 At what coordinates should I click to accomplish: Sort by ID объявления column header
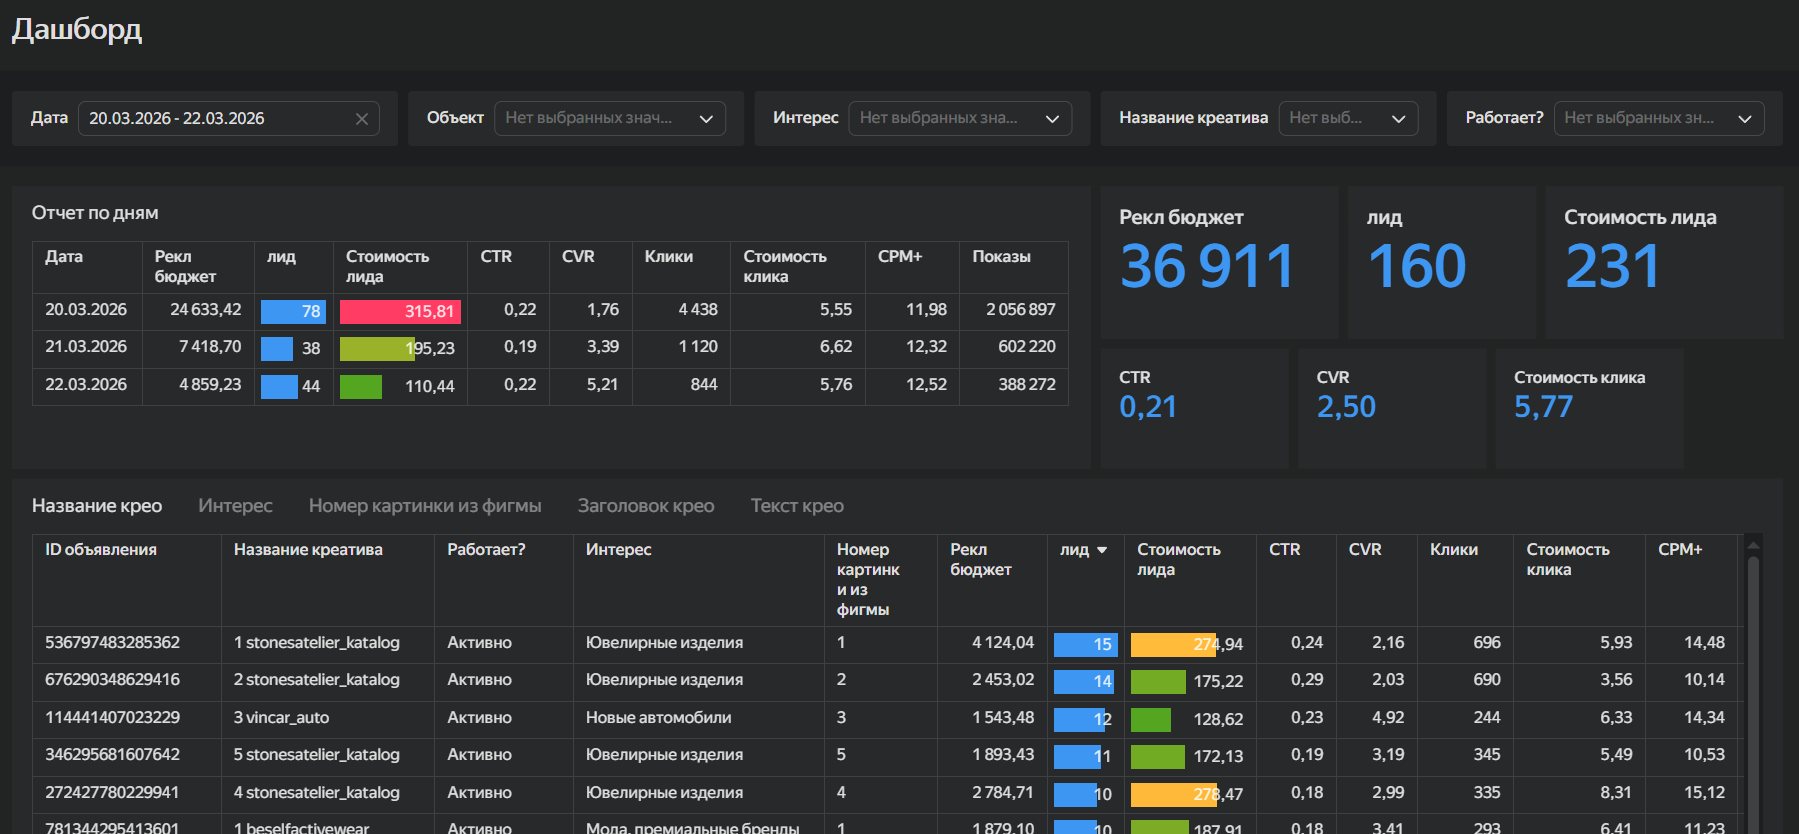point(101,550)
